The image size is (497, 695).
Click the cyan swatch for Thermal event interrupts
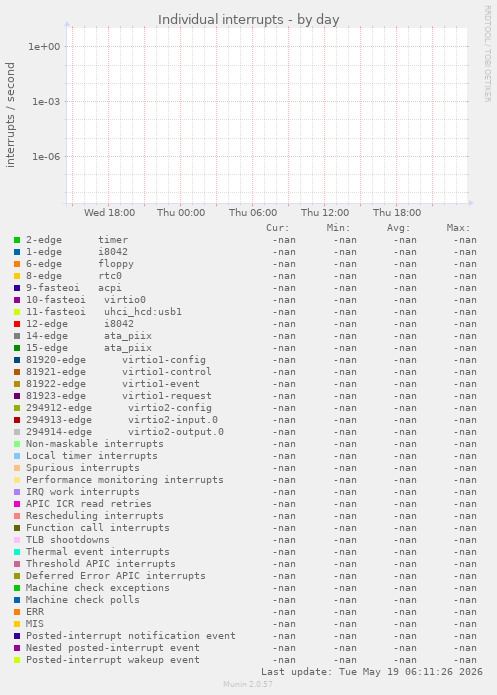point(17,552)
